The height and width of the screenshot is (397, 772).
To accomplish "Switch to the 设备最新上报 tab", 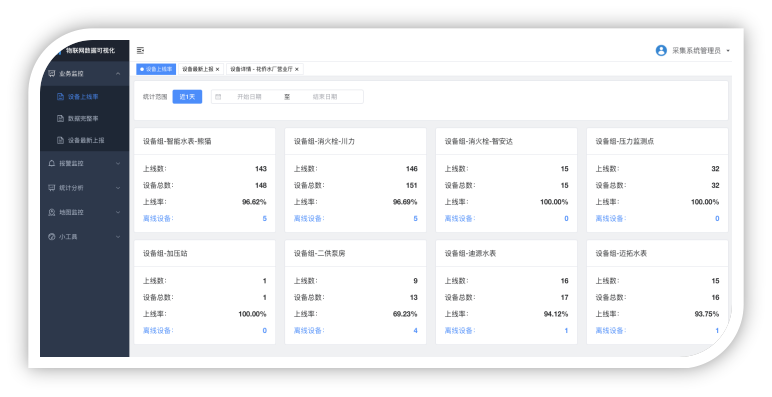I will 197,69.
